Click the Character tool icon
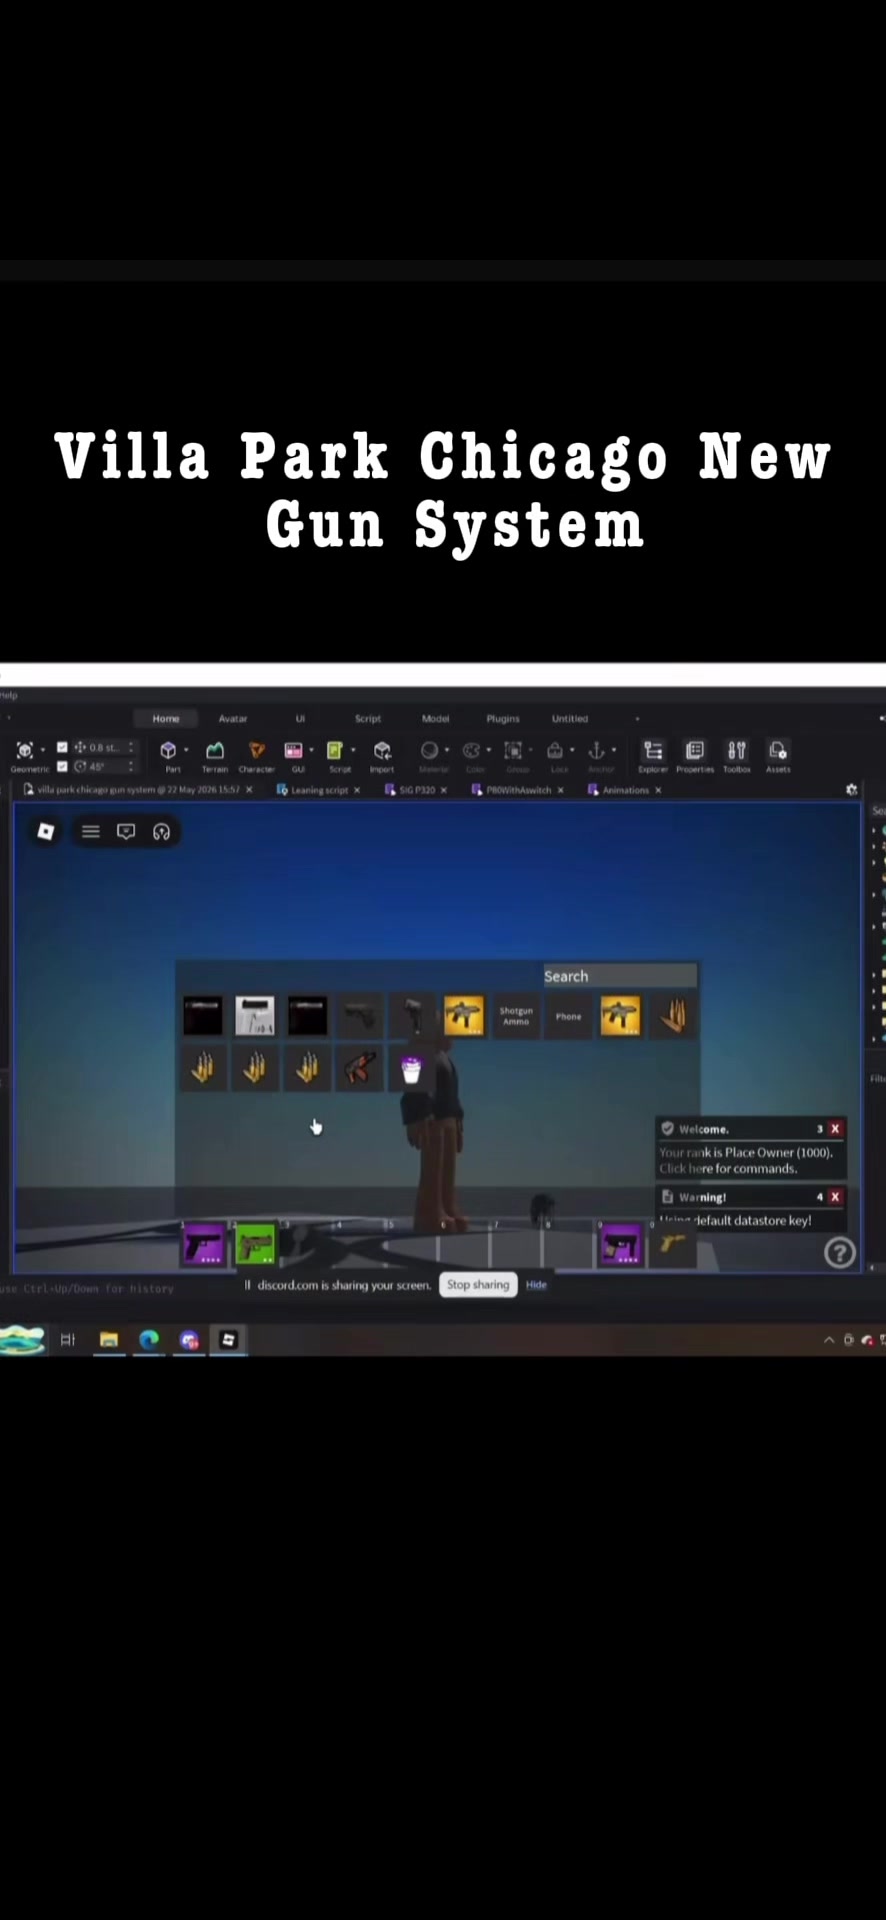Screen dimensions: 886x1920 (x=257, y=750)
